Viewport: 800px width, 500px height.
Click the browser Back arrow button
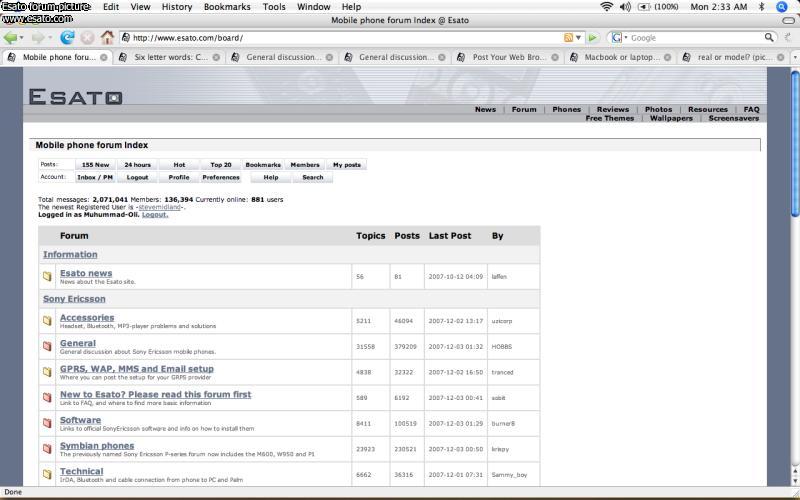(x=10, y=38)
